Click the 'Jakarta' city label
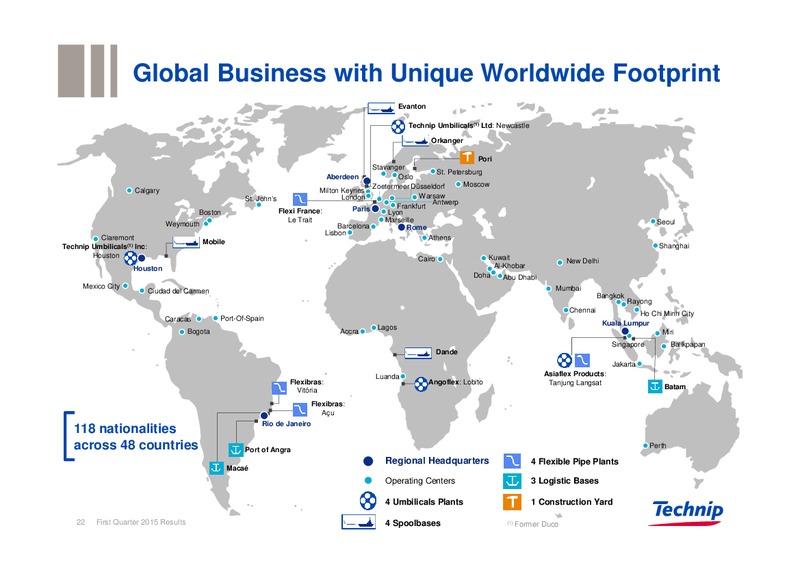Image resolution: width=800 pixels, height=565 pixels. (x=623, y=364)
